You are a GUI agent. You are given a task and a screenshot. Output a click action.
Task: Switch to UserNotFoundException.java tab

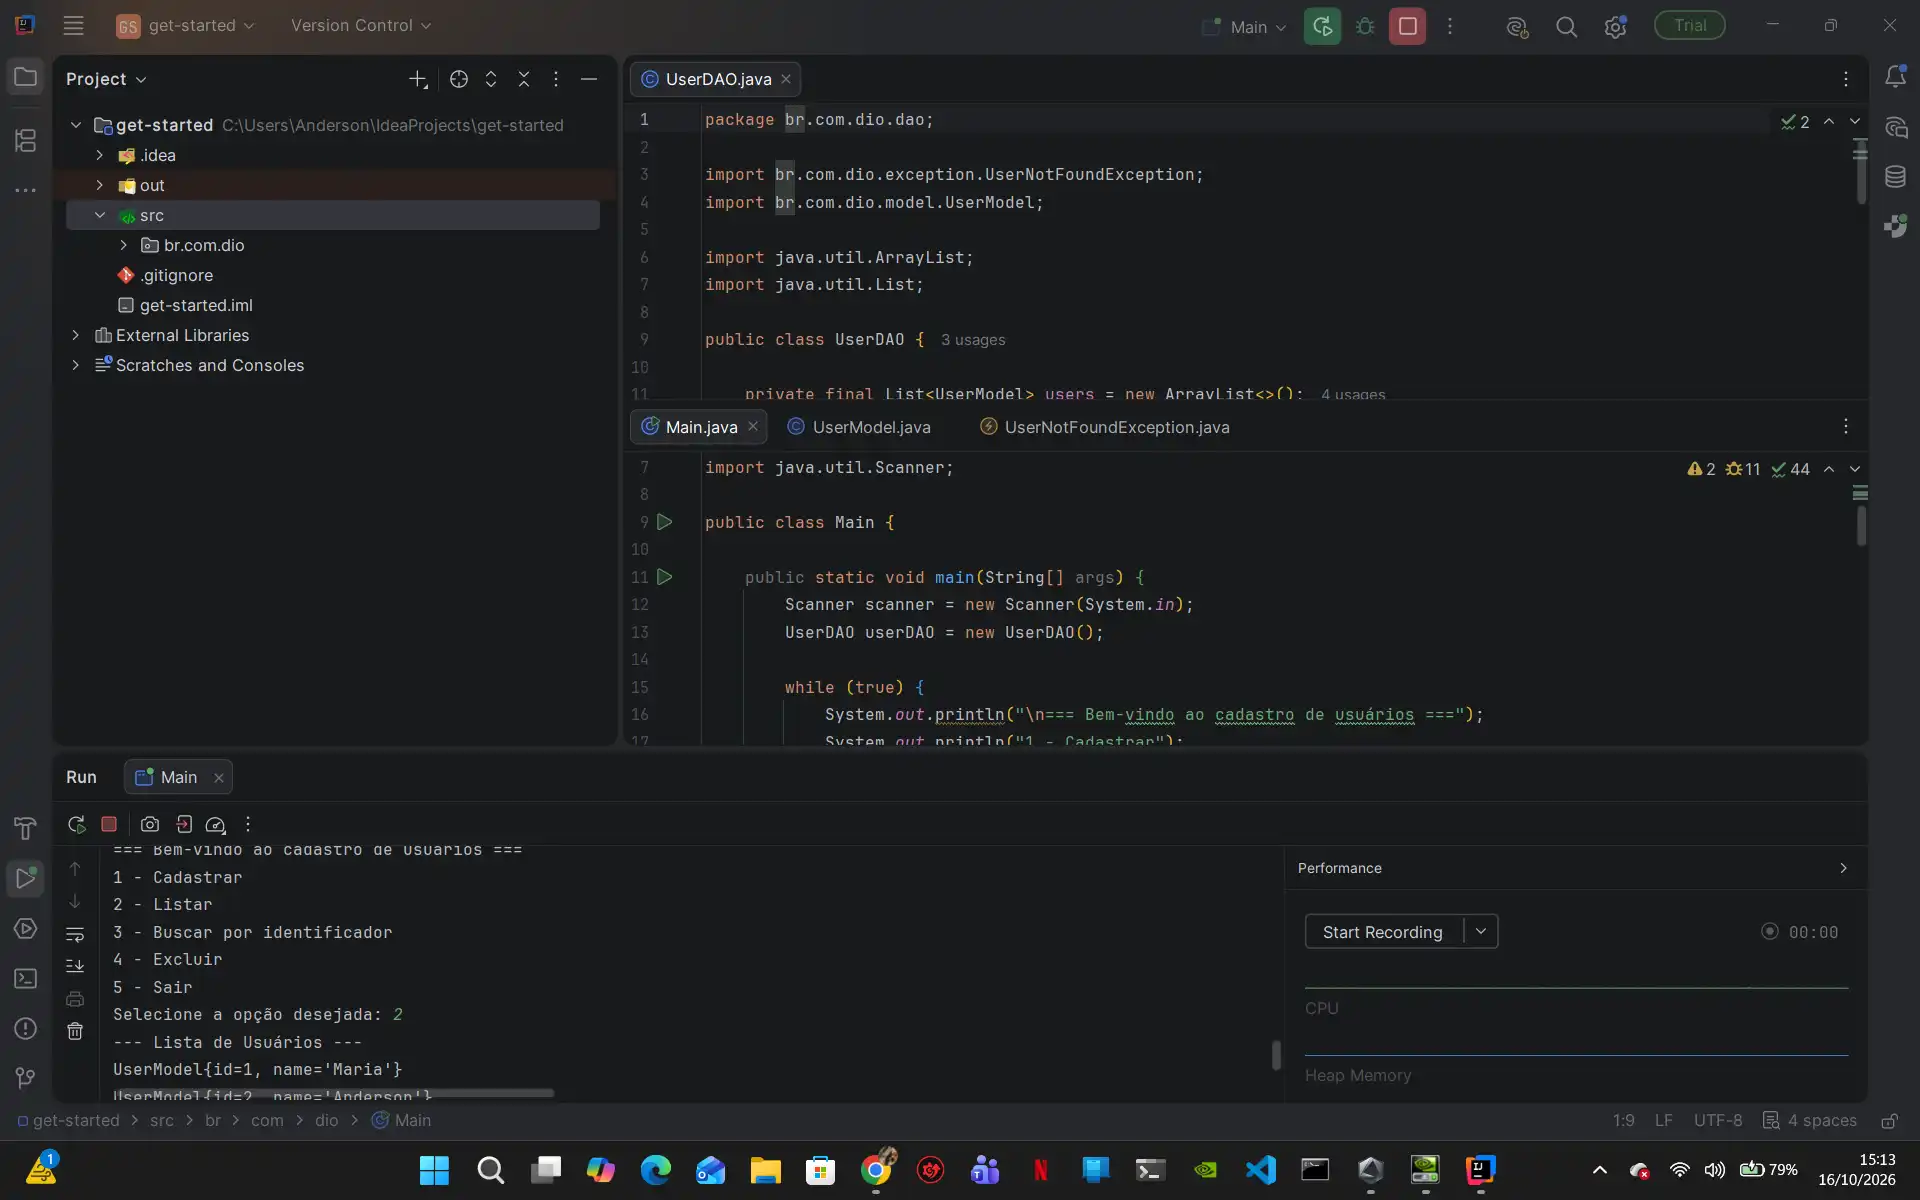click(1105, 427)
